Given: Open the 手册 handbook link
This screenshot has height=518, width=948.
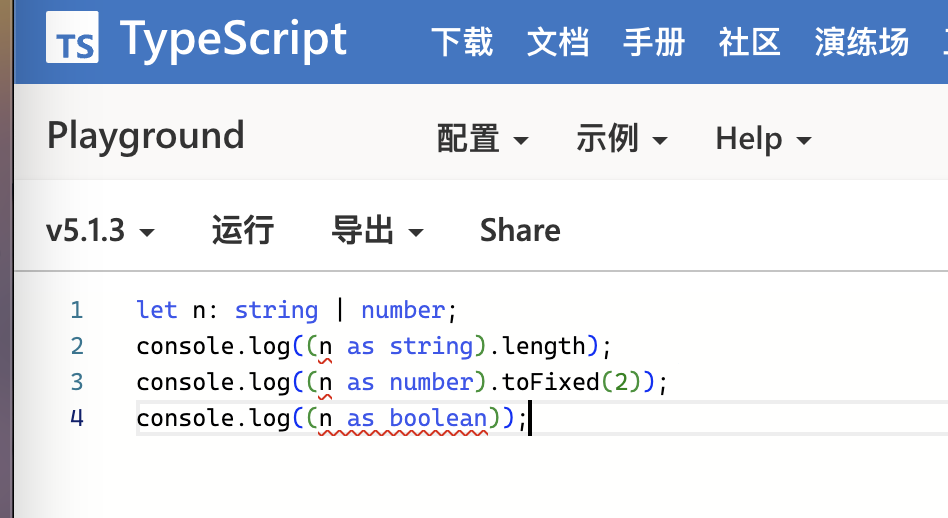Looking at the screenshot, I should pyautogui.click(x=654, y=42).
